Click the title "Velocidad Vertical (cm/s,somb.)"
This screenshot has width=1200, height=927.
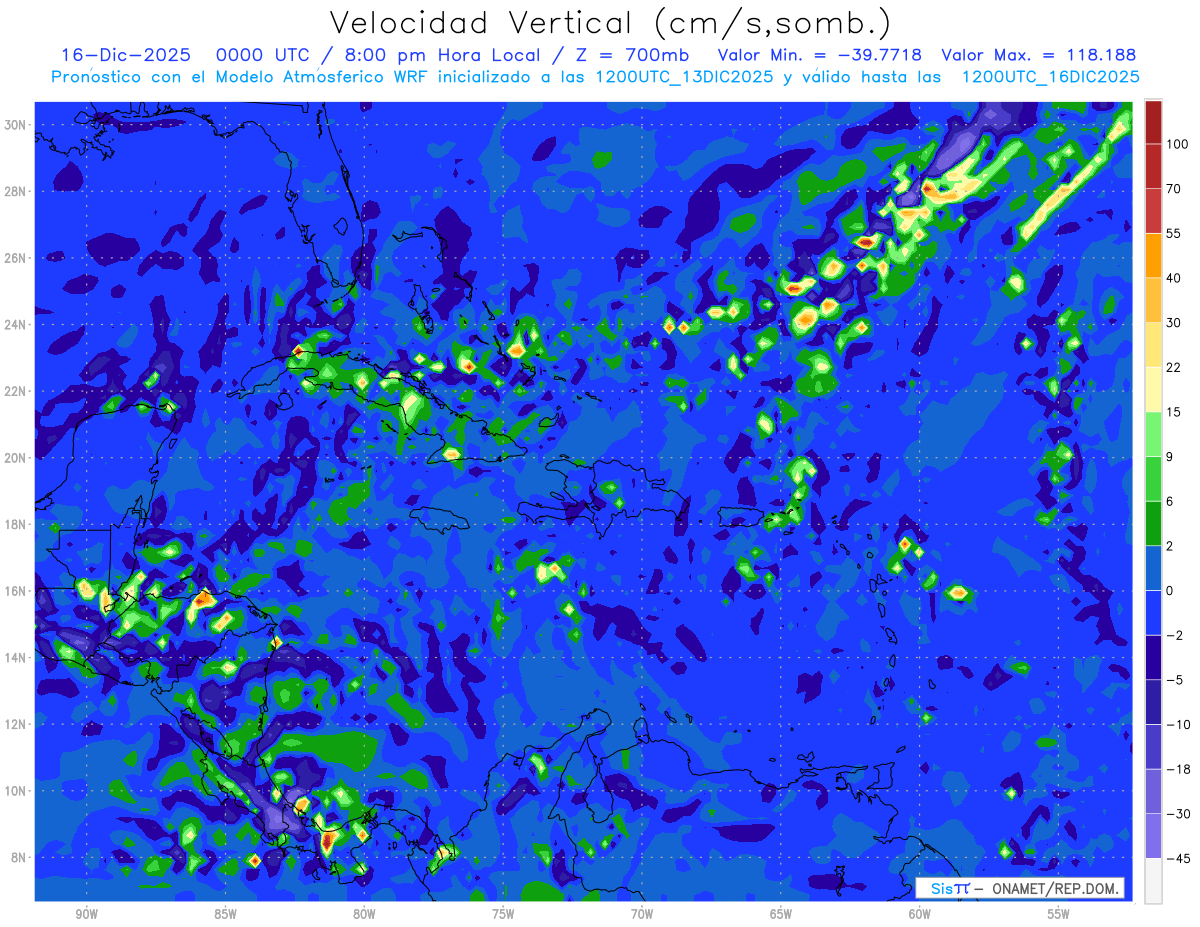point(610,23)
